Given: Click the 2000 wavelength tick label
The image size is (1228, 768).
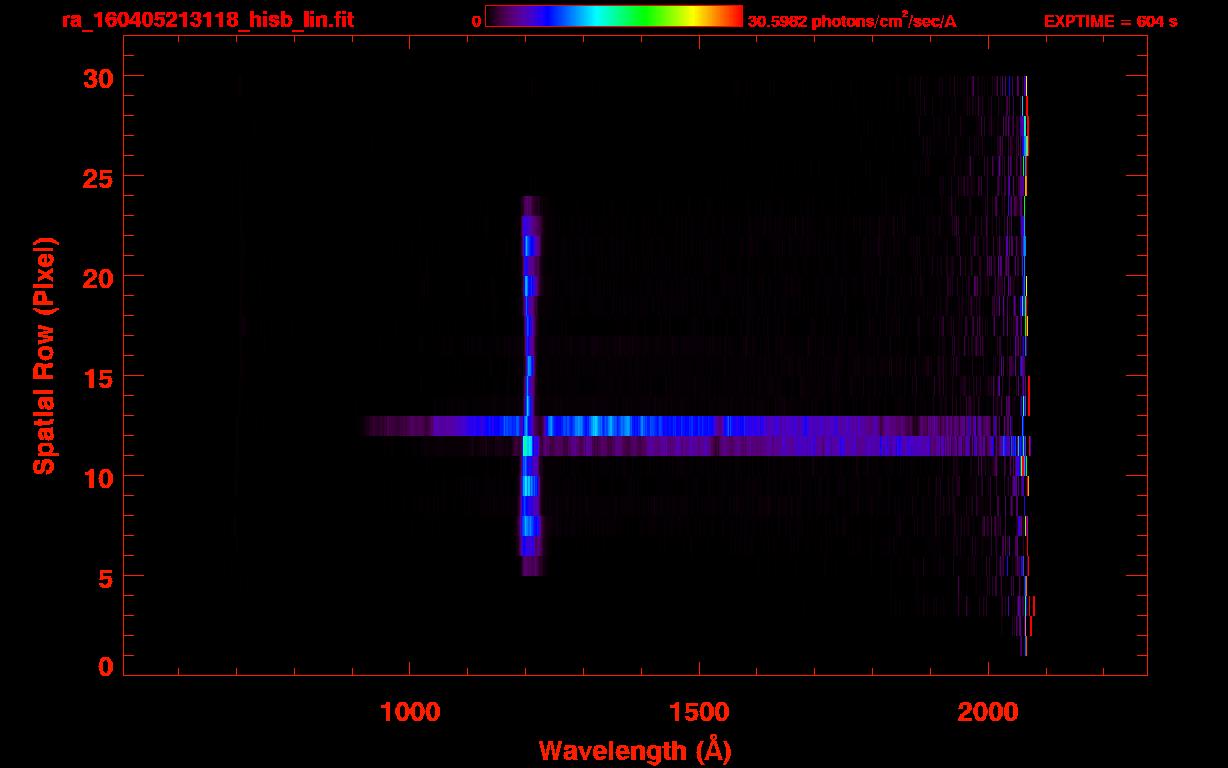Looking at the screenshot, I should [987, 711].
